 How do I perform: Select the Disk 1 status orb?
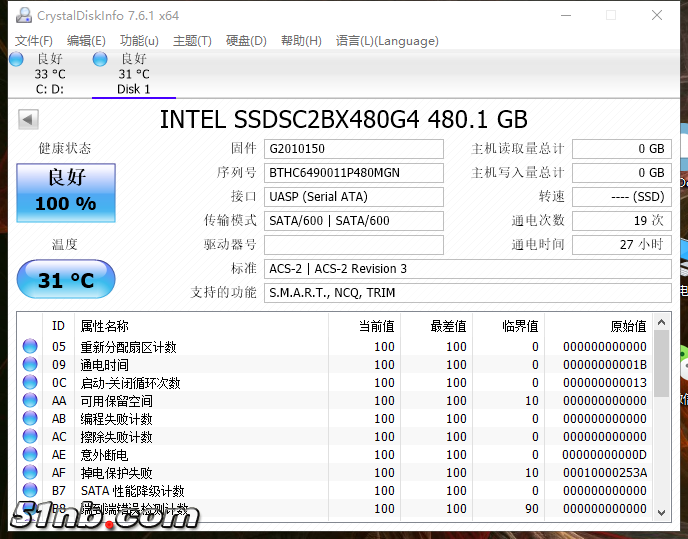(x=100, y=60)
